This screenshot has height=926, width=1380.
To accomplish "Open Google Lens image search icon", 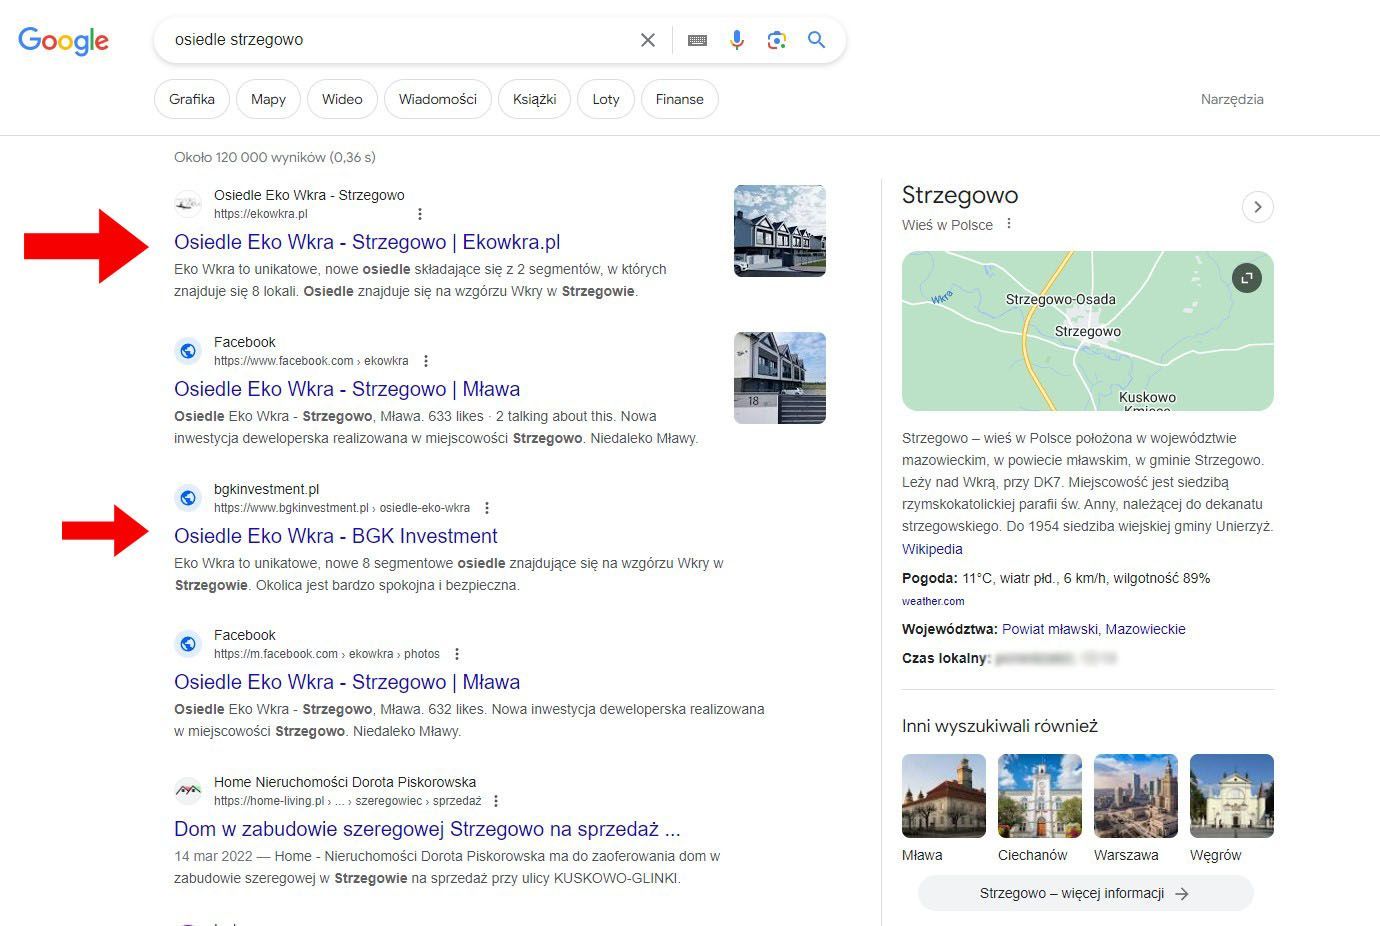I will (777, 40).
